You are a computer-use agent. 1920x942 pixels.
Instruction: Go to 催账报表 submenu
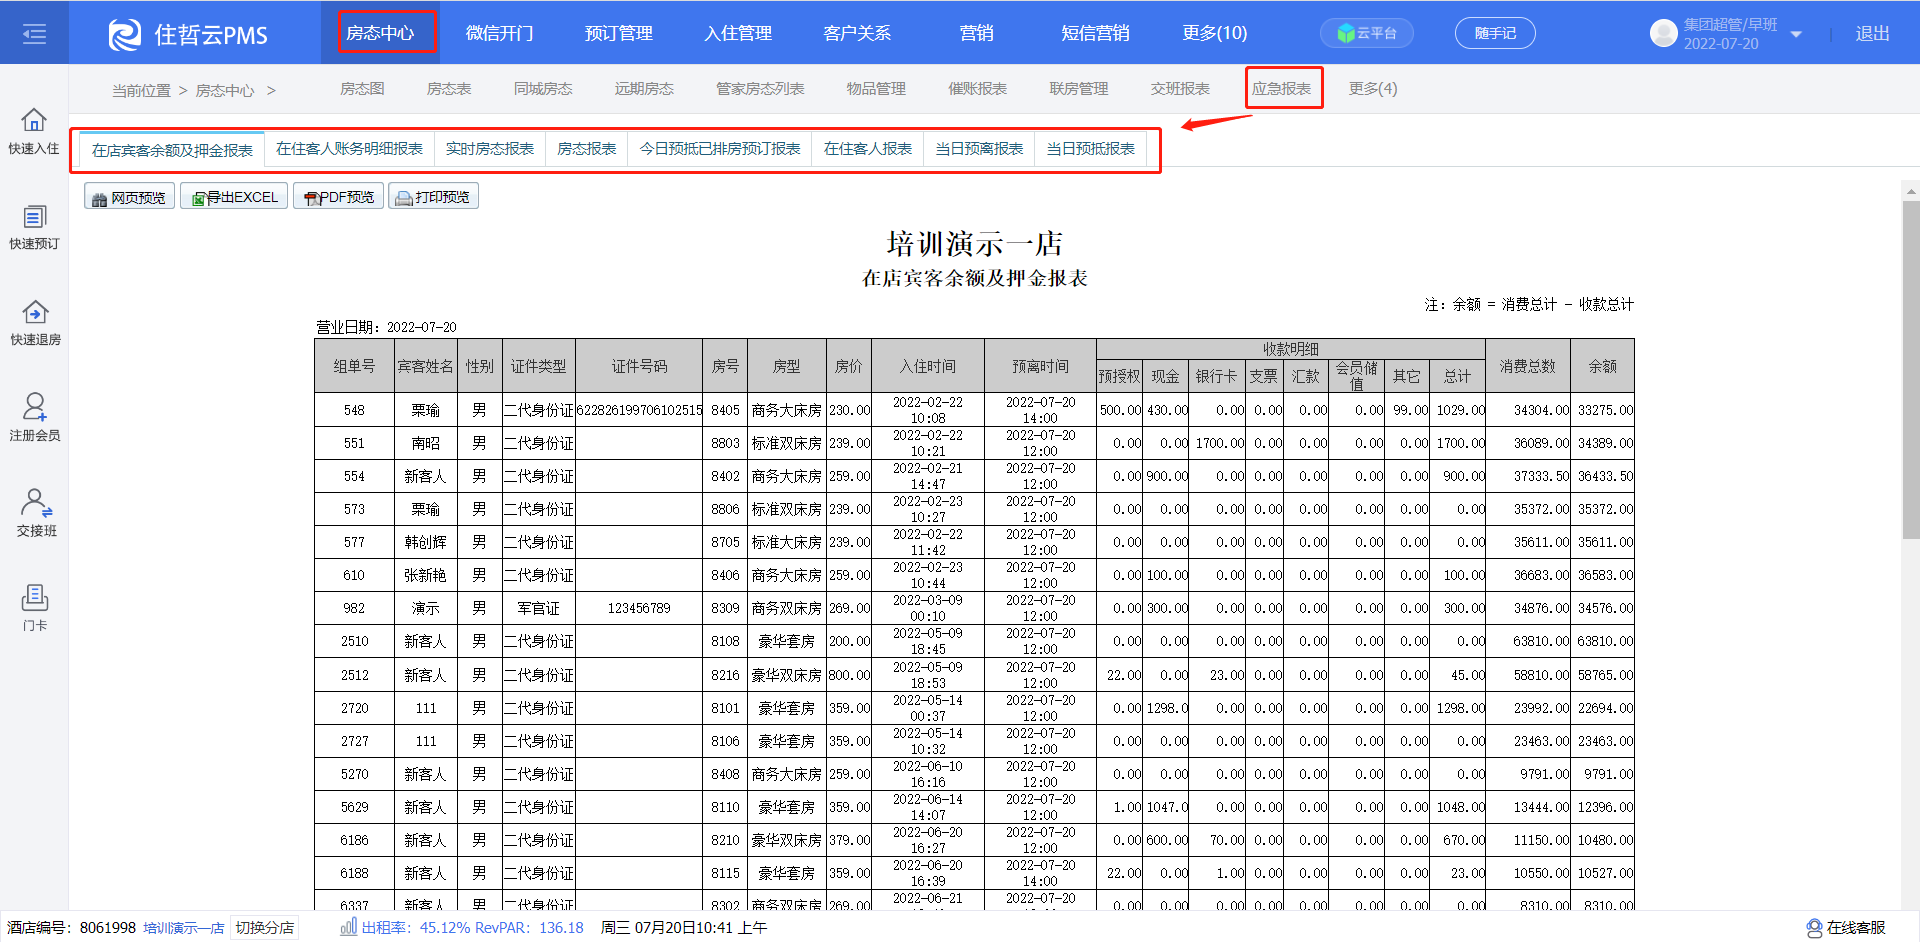click(977, 89)
